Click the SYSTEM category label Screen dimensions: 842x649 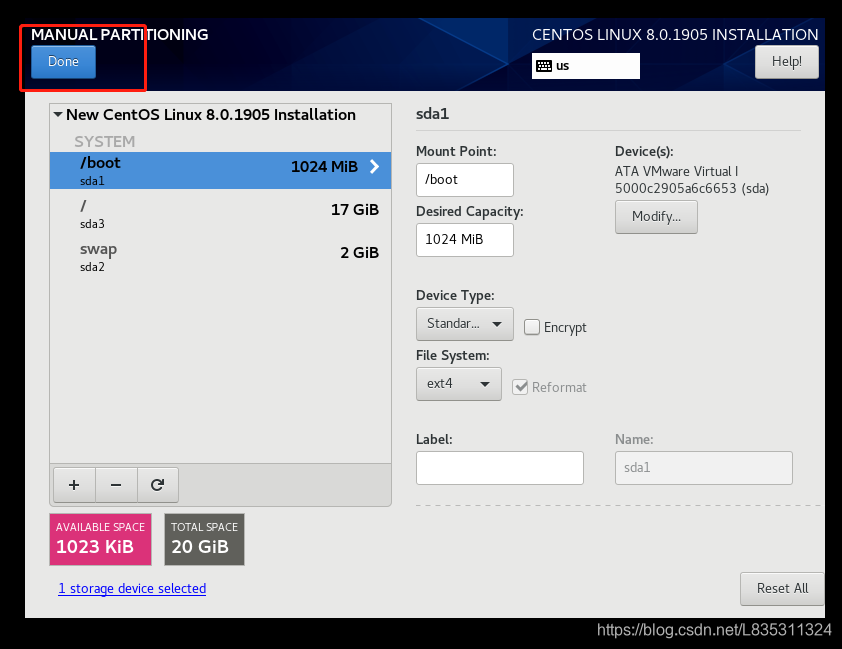(x=105, y=142)
